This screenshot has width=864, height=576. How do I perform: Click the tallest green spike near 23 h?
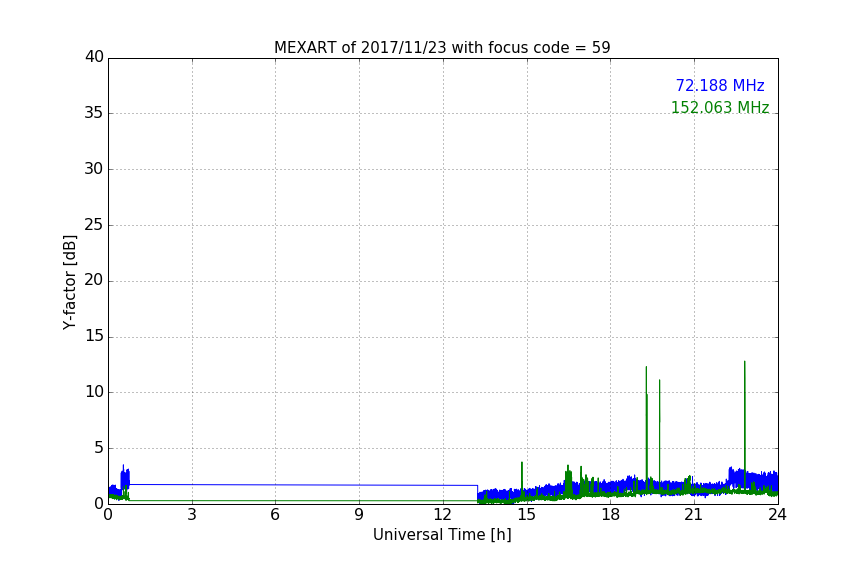tap(744, 424)
